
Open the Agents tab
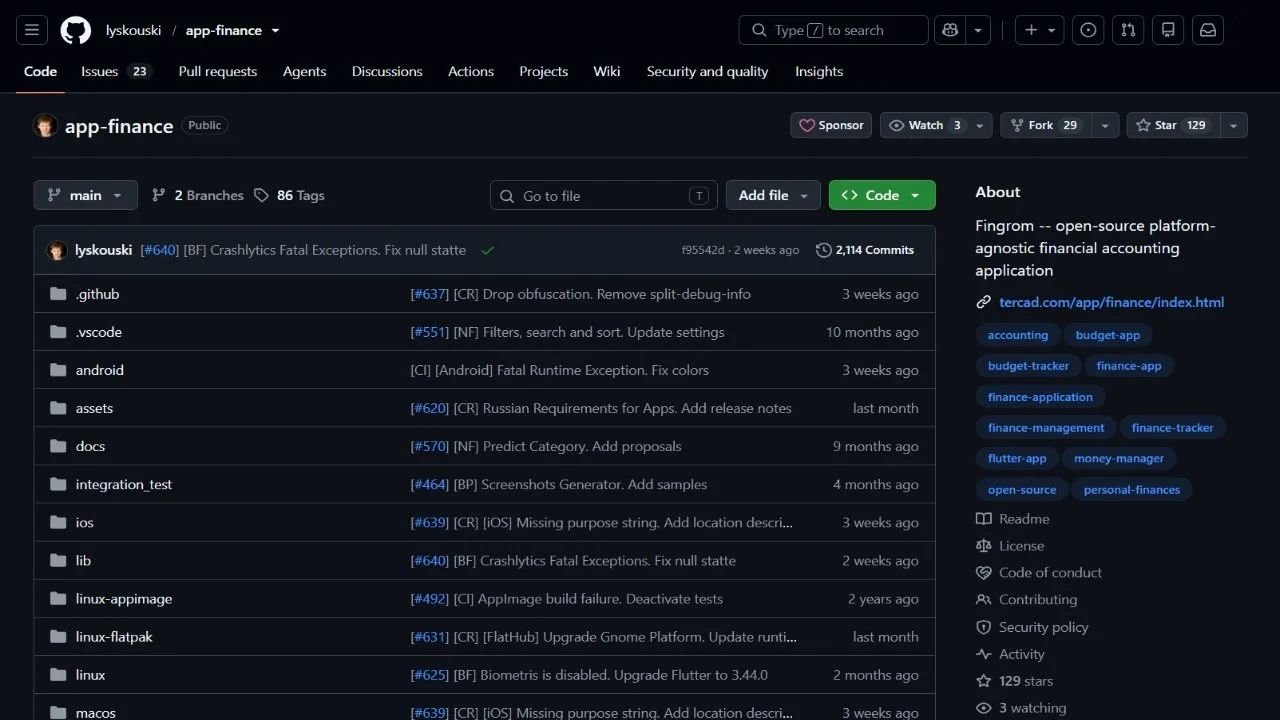click(304, 71)
